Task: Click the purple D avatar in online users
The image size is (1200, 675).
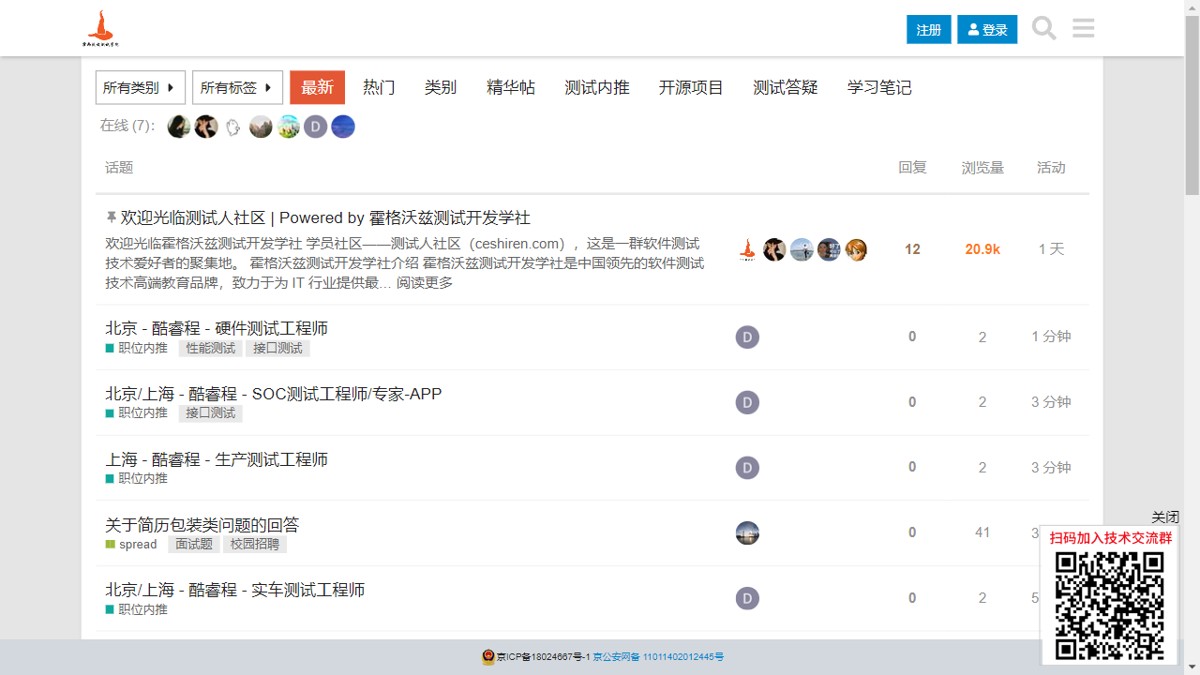Action: pos(316,127)
